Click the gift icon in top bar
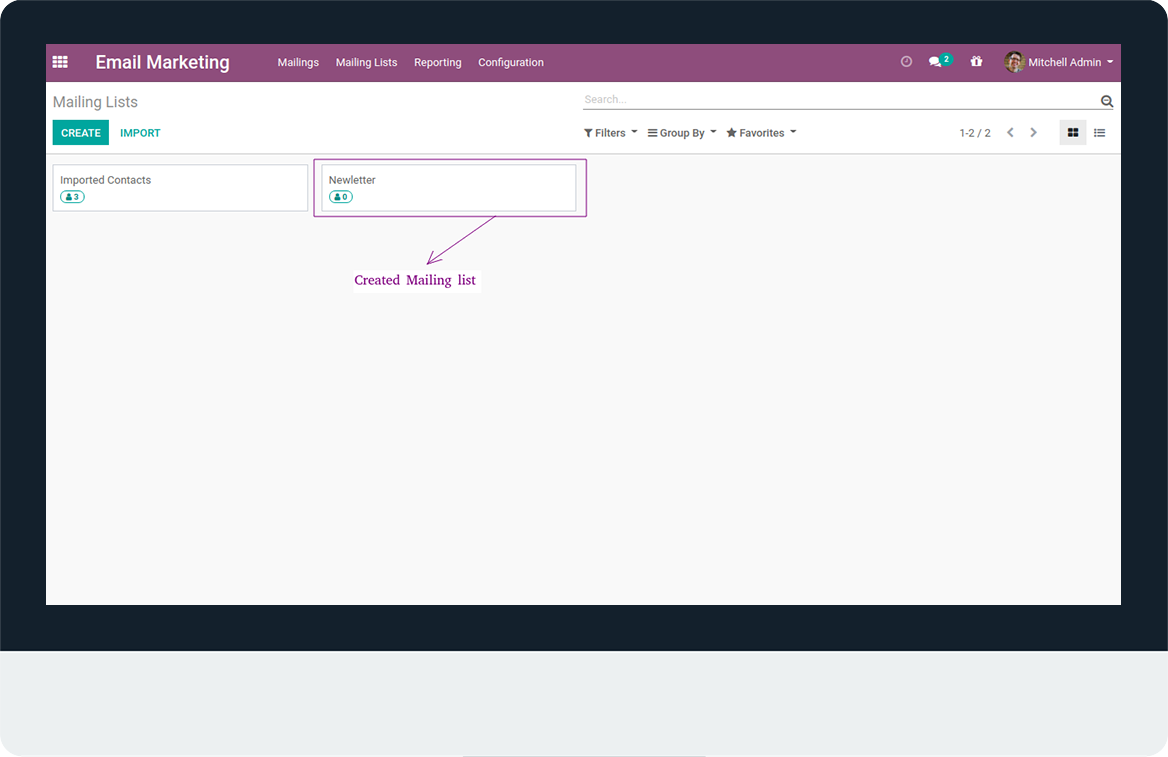This screenshot has height=757, width=1168. [x=976, y=62]
